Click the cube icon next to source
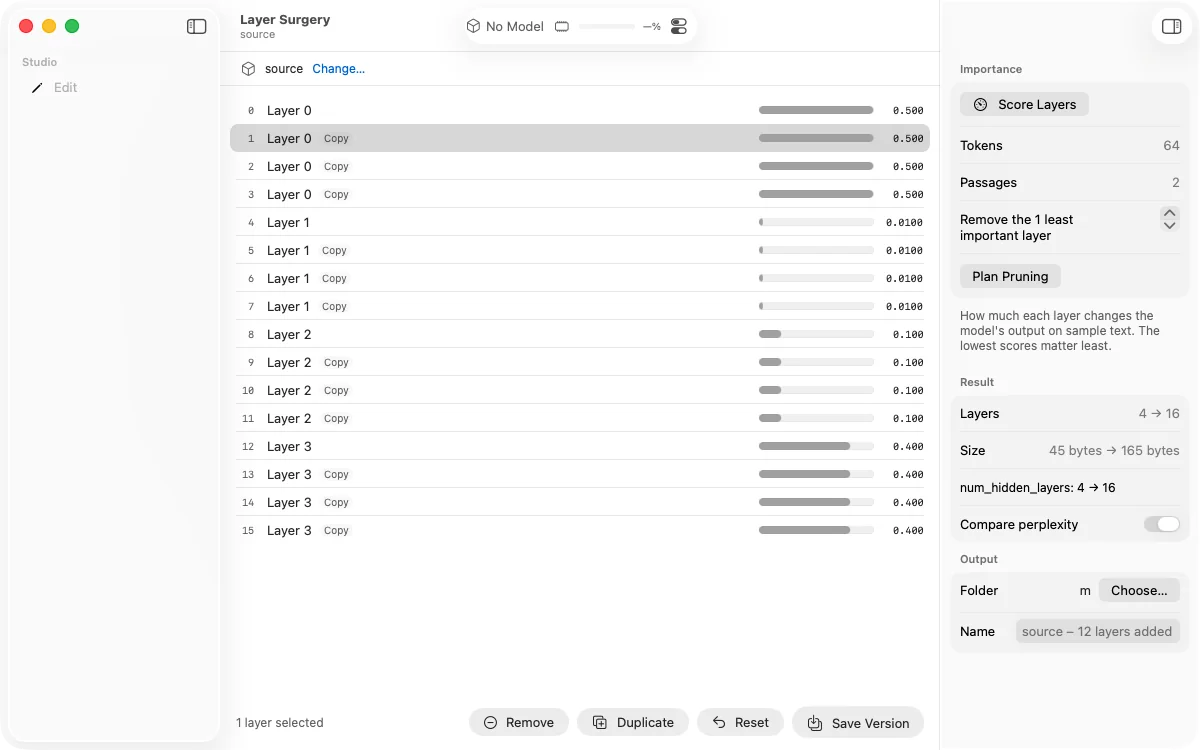Screen dimensions: 1200x750 point(248,69)
